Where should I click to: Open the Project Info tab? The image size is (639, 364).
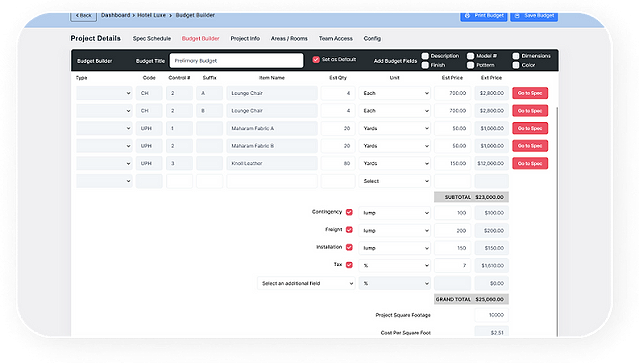(x=245, y=38)
